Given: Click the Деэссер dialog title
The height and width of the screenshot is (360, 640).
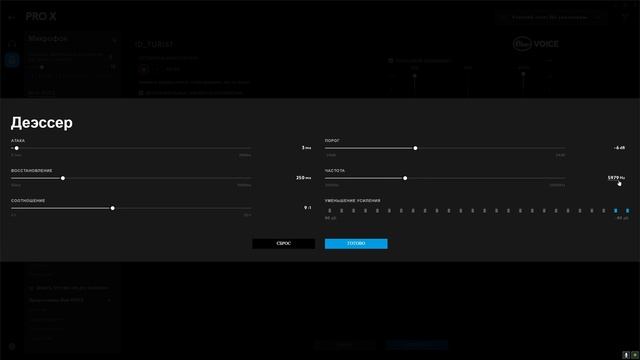Looking at the screenshot, I should point(42,122).
